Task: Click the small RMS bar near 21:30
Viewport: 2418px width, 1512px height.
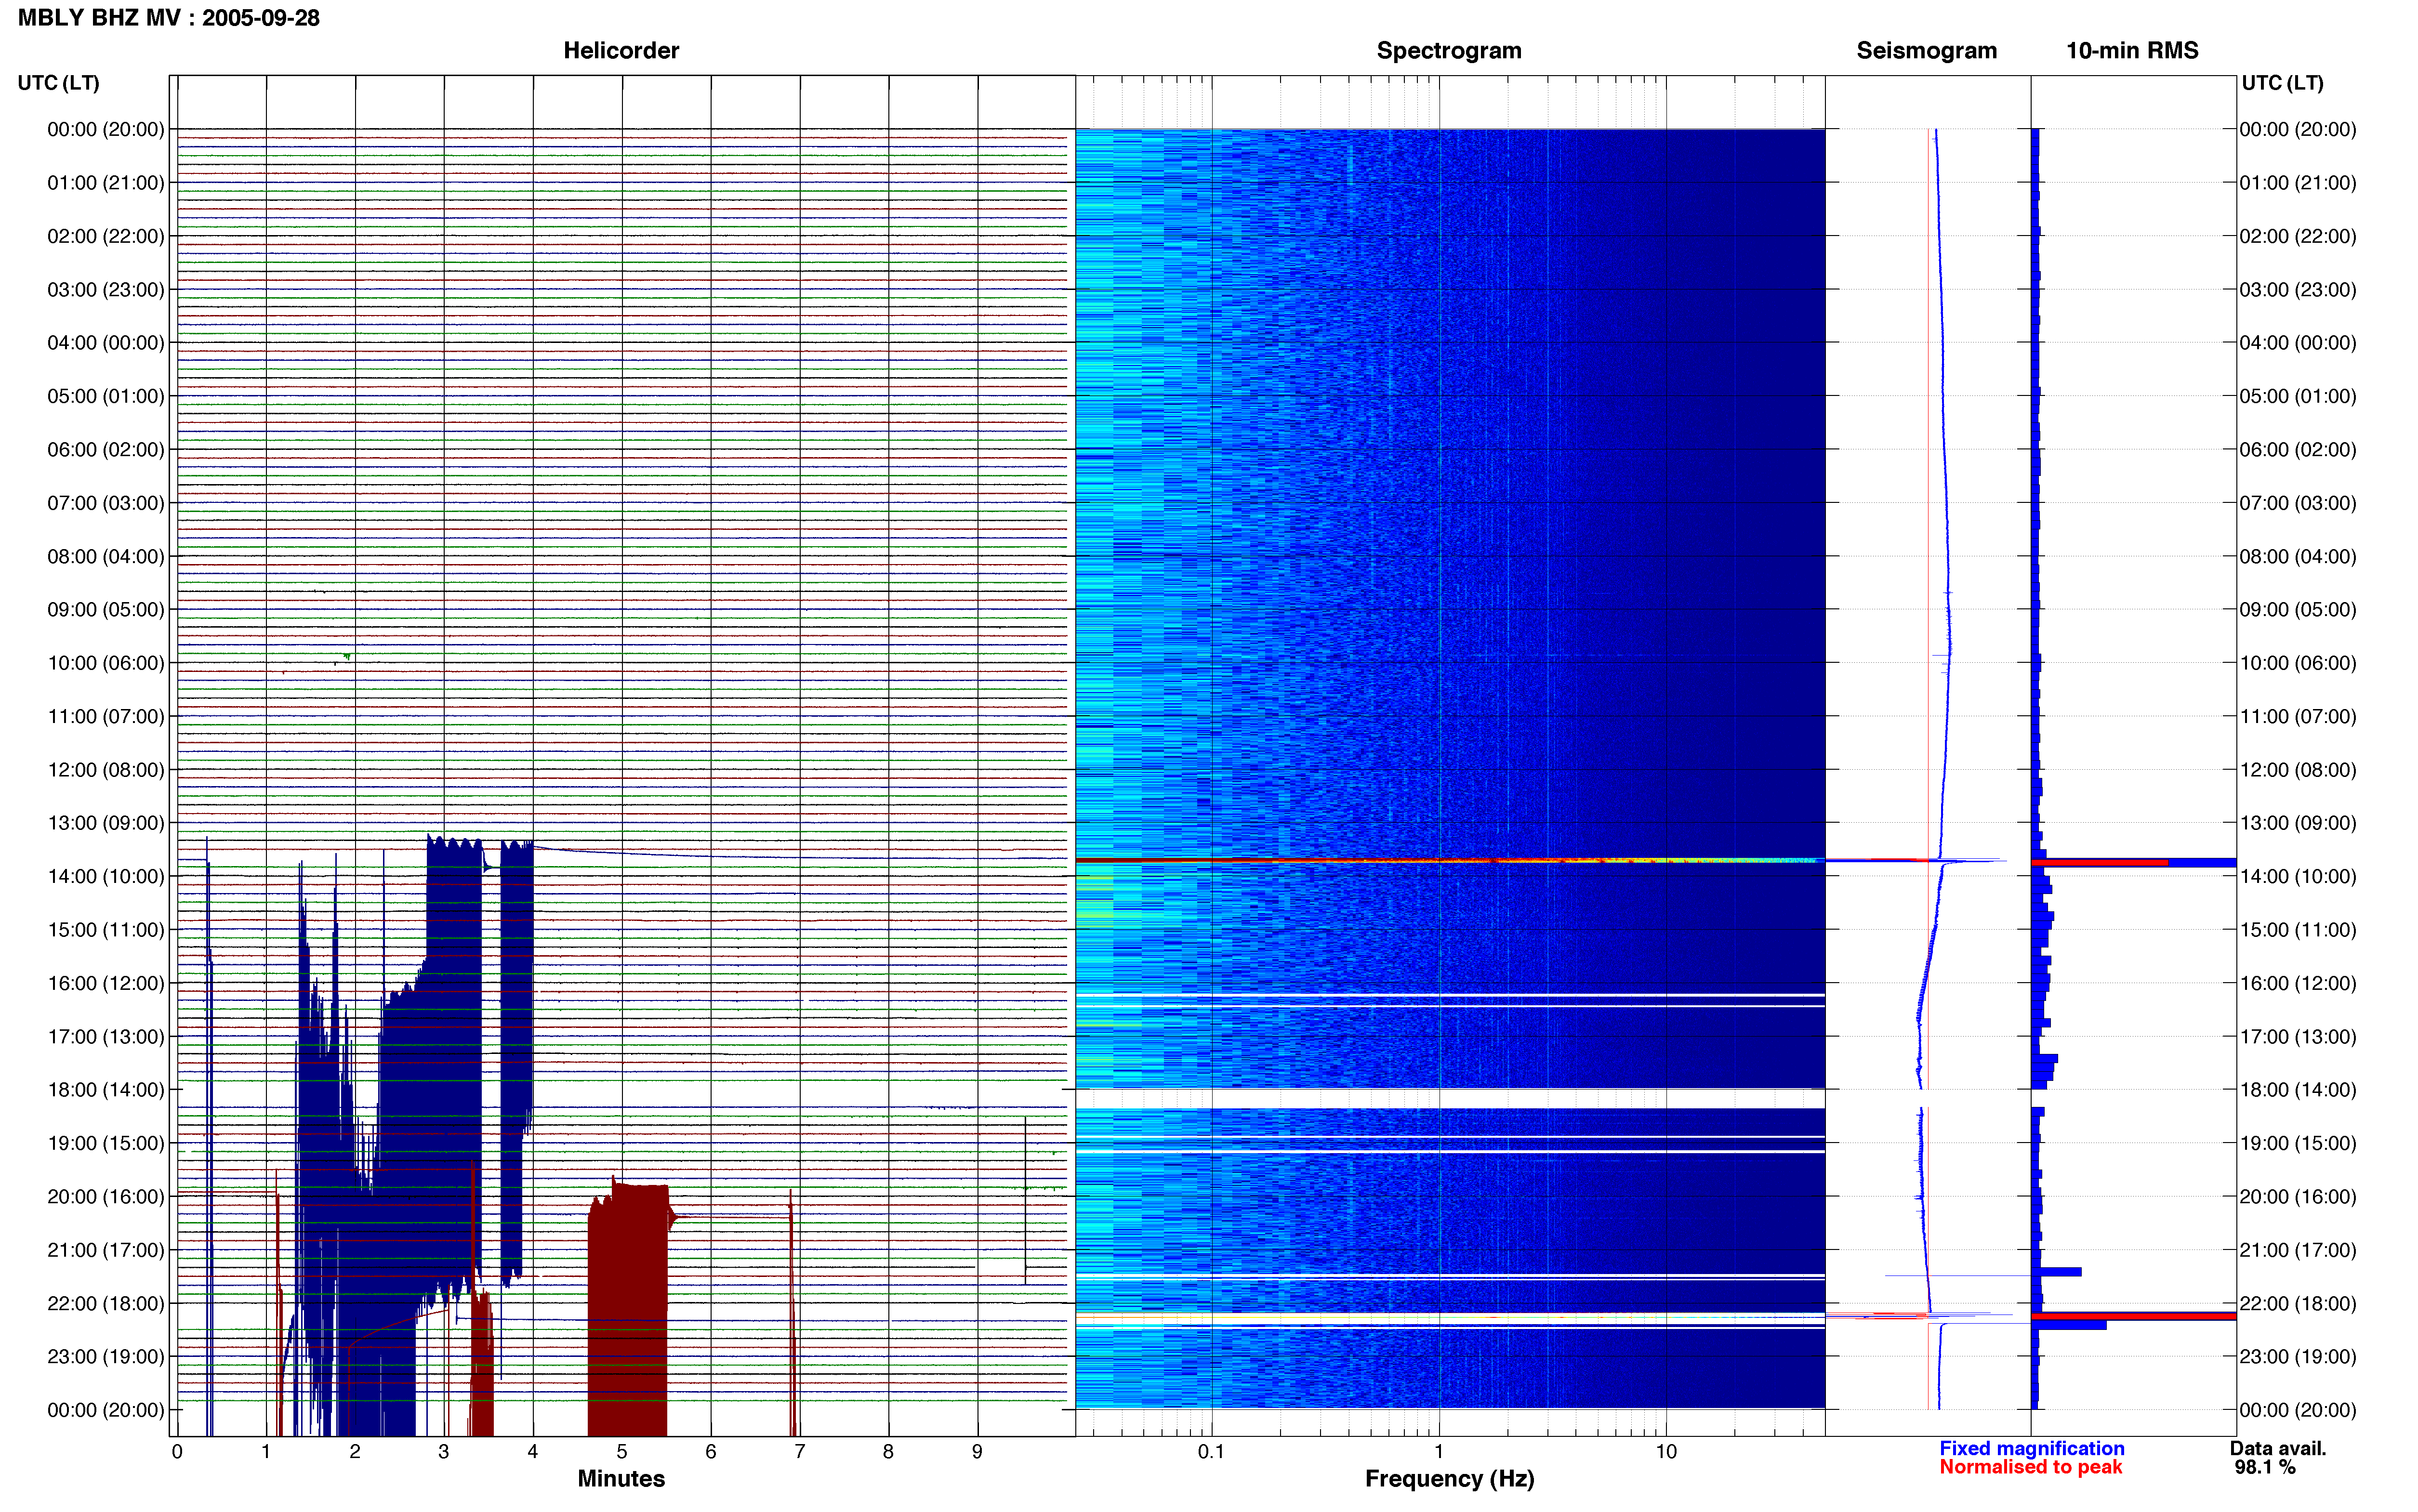Action: (2056, 1272)
